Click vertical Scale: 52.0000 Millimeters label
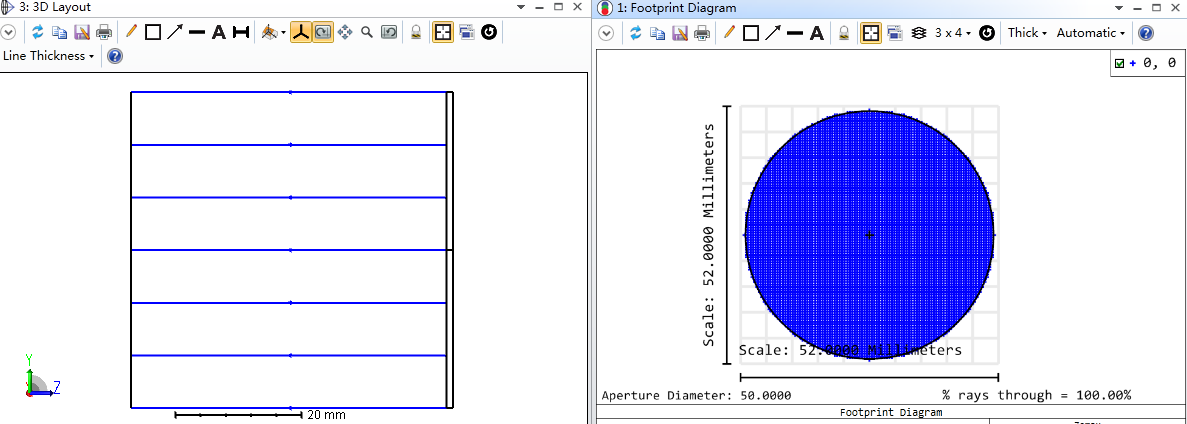Image resolution: width=1187 pixels, height=424 pixels. coord(709,234)
